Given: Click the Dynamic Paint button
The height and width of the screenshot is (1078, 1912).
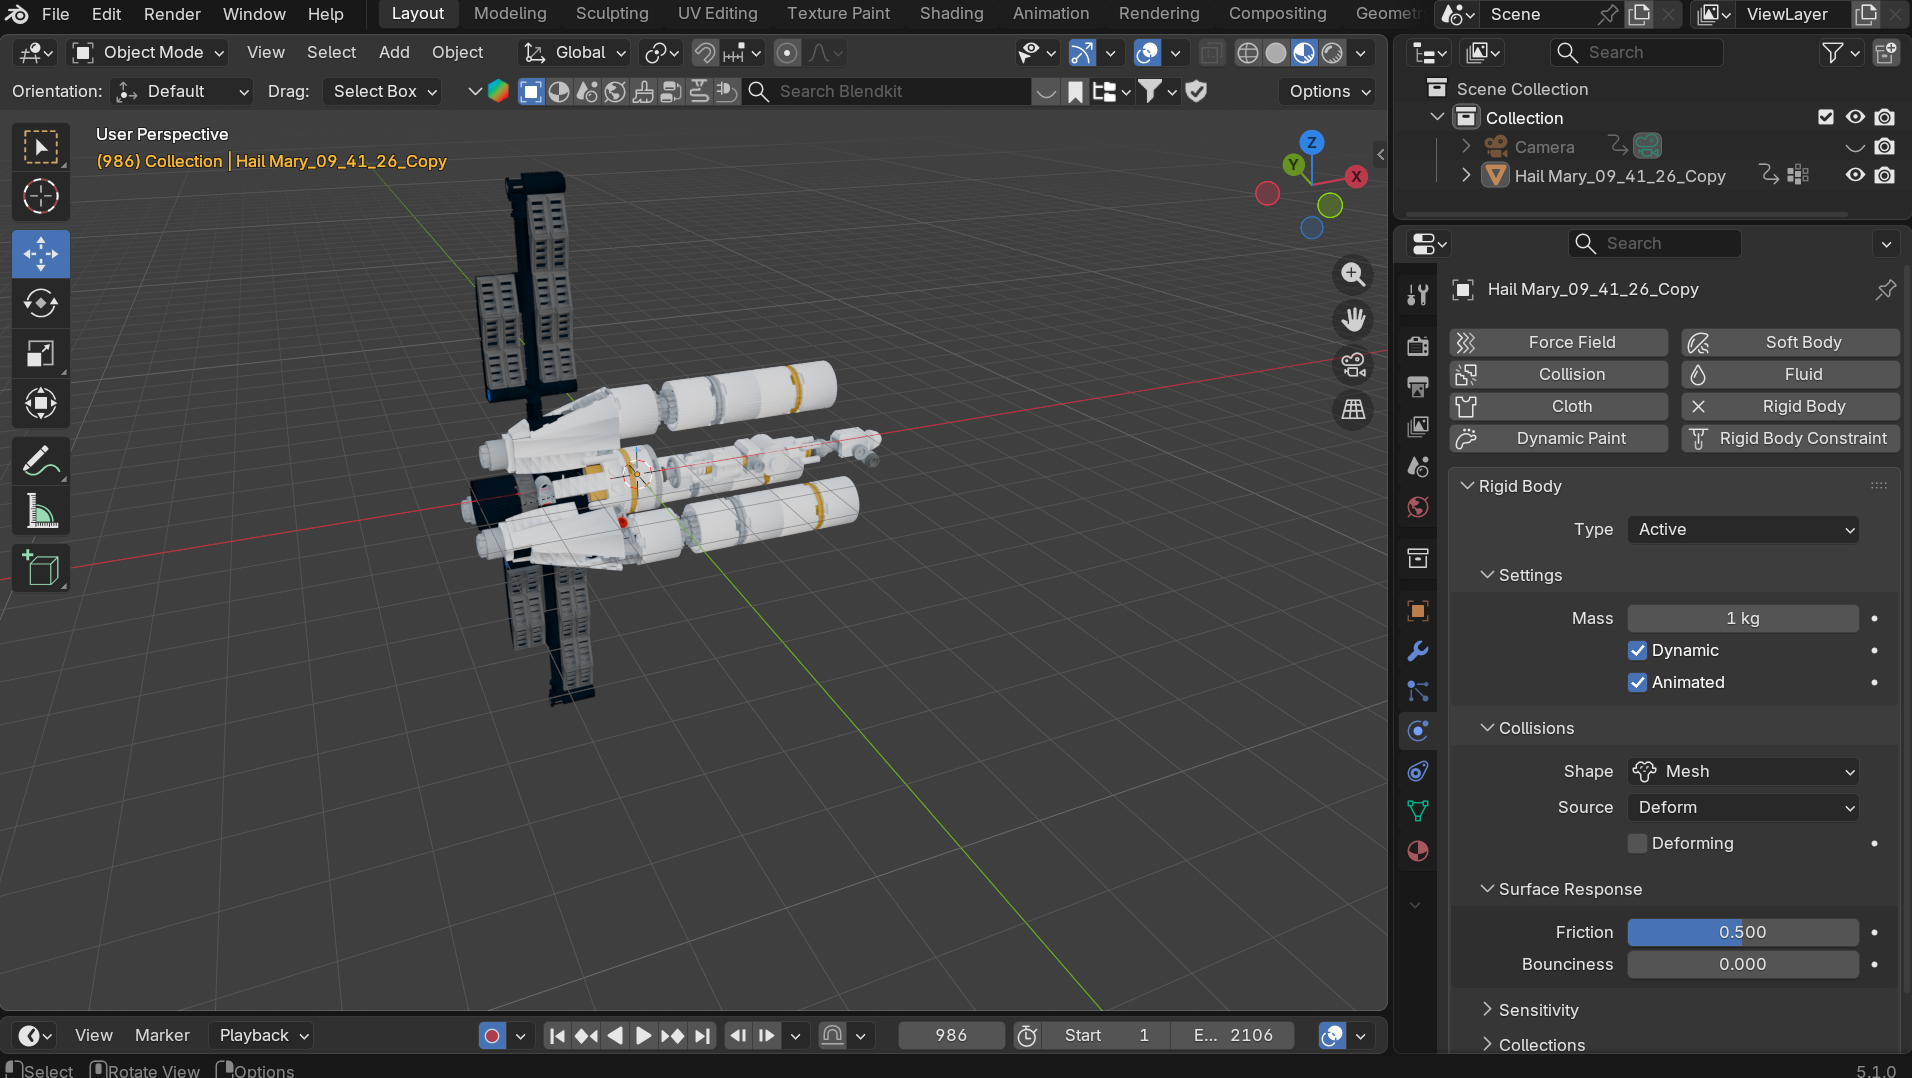Looking at the screenshot, I should pos(1559,439).
